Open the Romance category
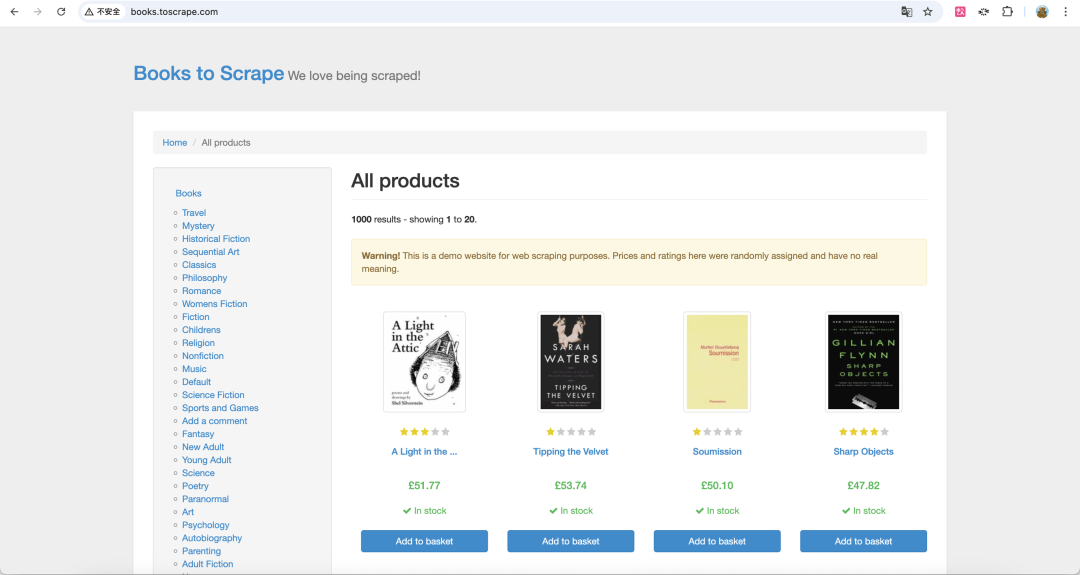This screenshot has height=575, width=1080. tap(201, 291)
